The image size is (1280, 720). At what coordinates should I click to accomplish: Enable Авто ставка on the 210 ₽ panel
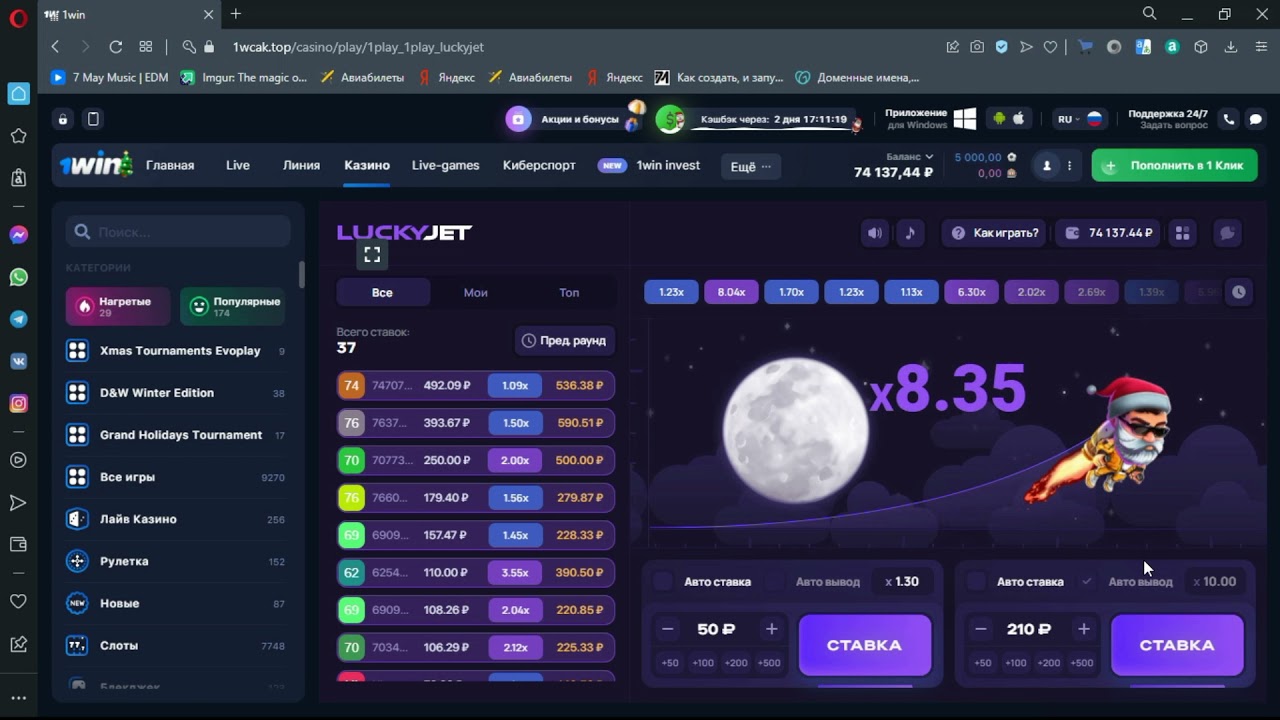976,581
